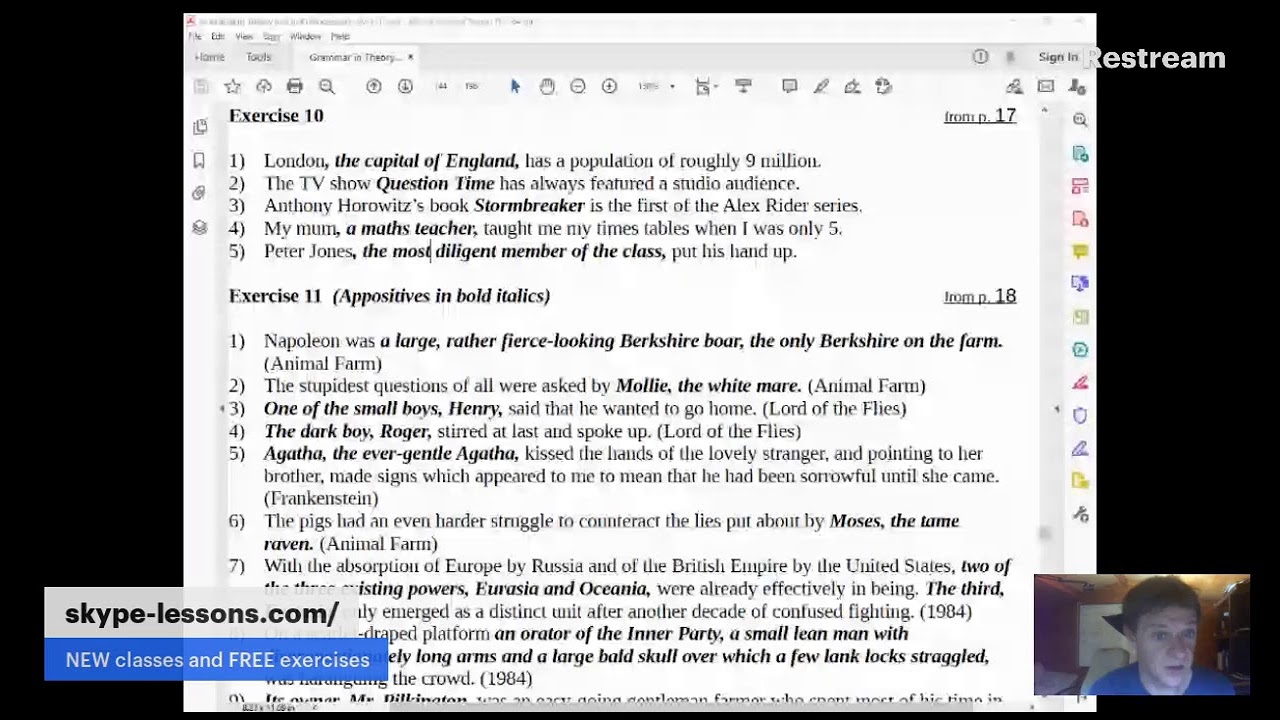The image size is (1280, 720).
Task: Activate the Hand pan tool
Action: 547,87
